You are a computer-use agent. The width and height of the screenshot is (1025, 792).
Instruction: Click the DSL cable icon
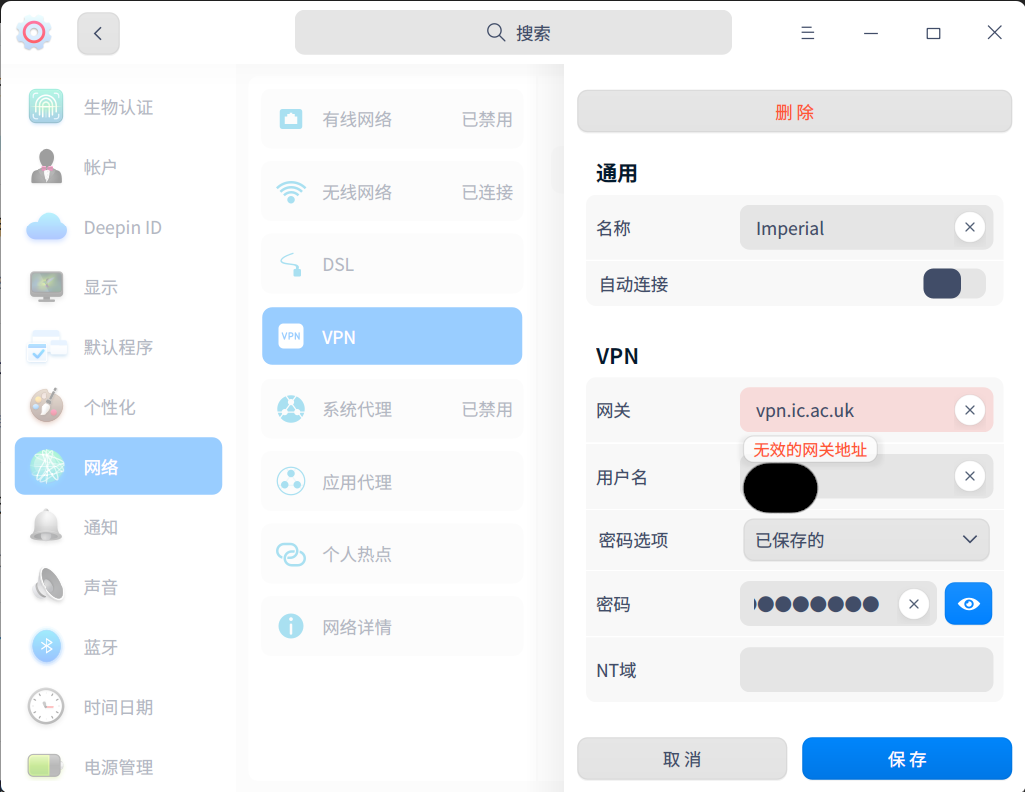click(291, 265)
